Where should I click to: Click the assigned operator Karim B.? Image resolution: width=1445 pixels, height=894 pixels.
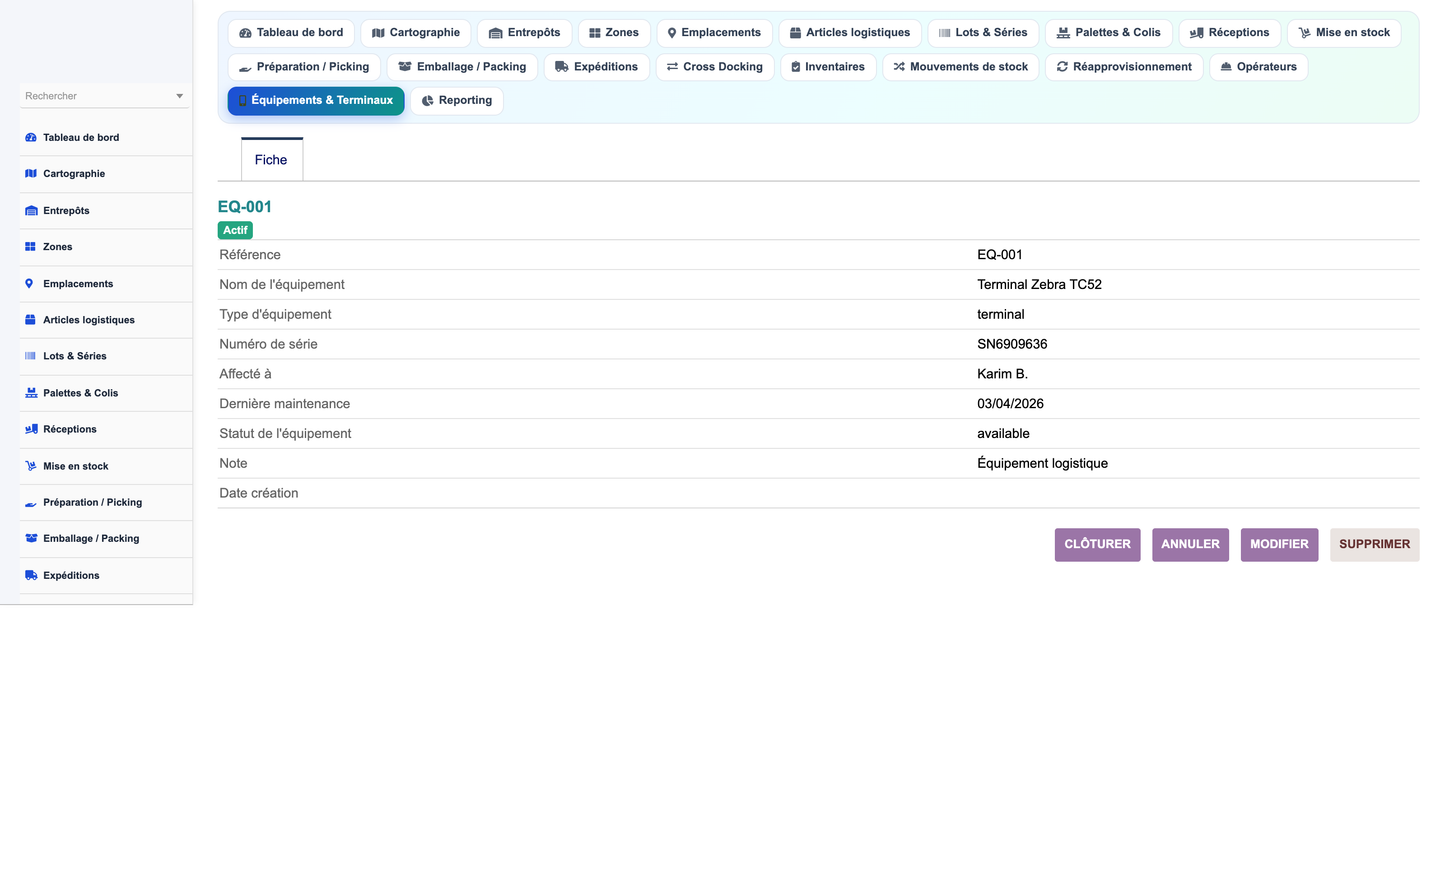1002,374
